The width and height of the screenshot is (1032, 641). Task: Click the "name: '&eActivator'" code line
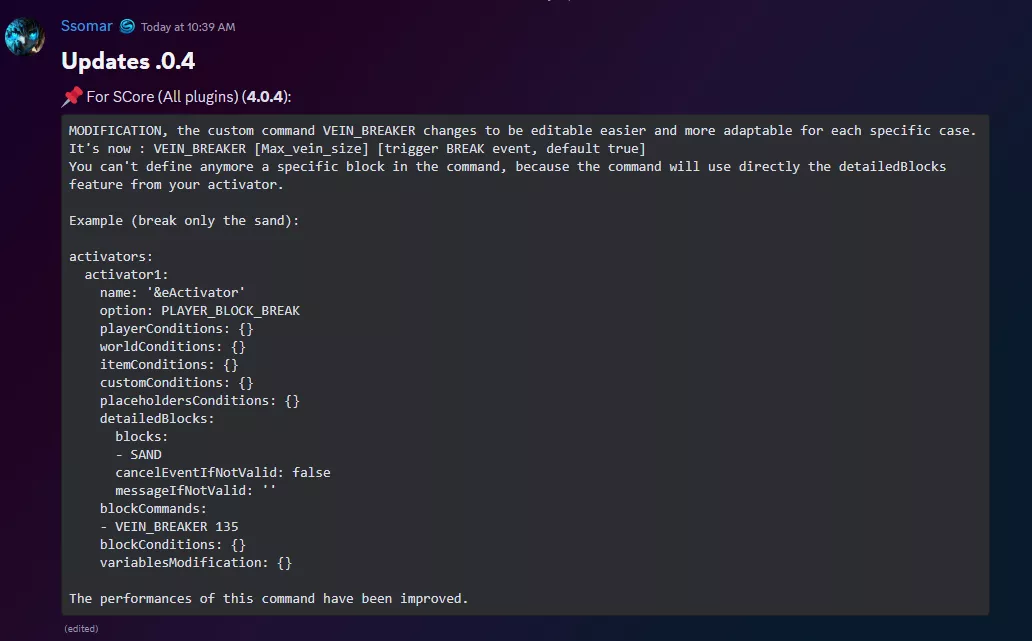172,292
